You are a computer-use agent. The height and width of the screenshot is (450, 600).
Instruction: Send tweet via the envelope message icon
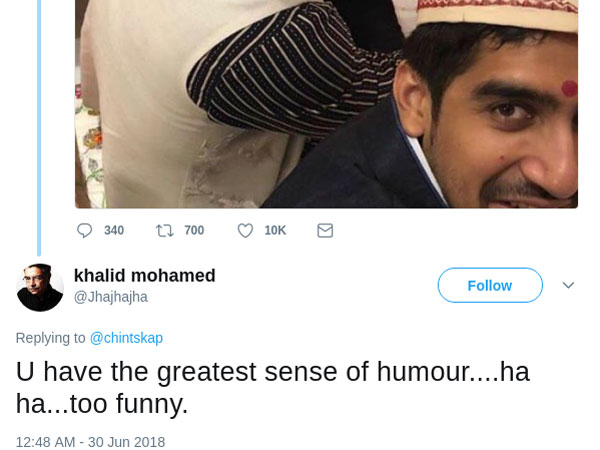point(325,230)
